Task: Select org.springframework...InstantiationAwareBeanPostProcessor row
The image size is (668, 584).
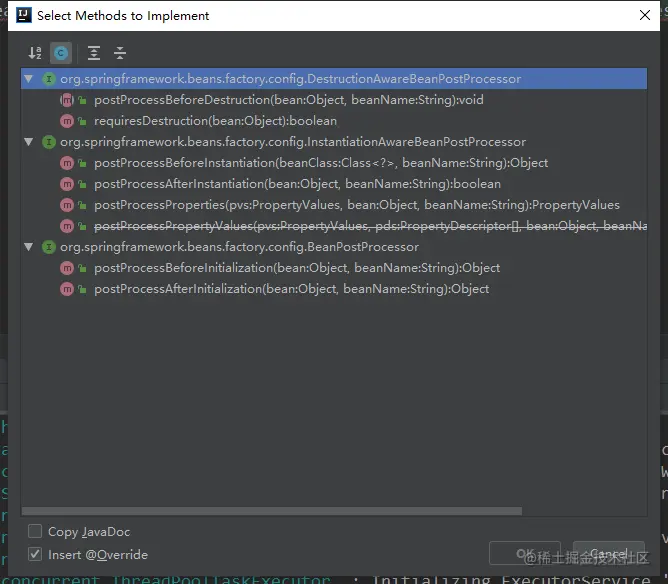Action: pyautogui.click(x=334, y=142)
